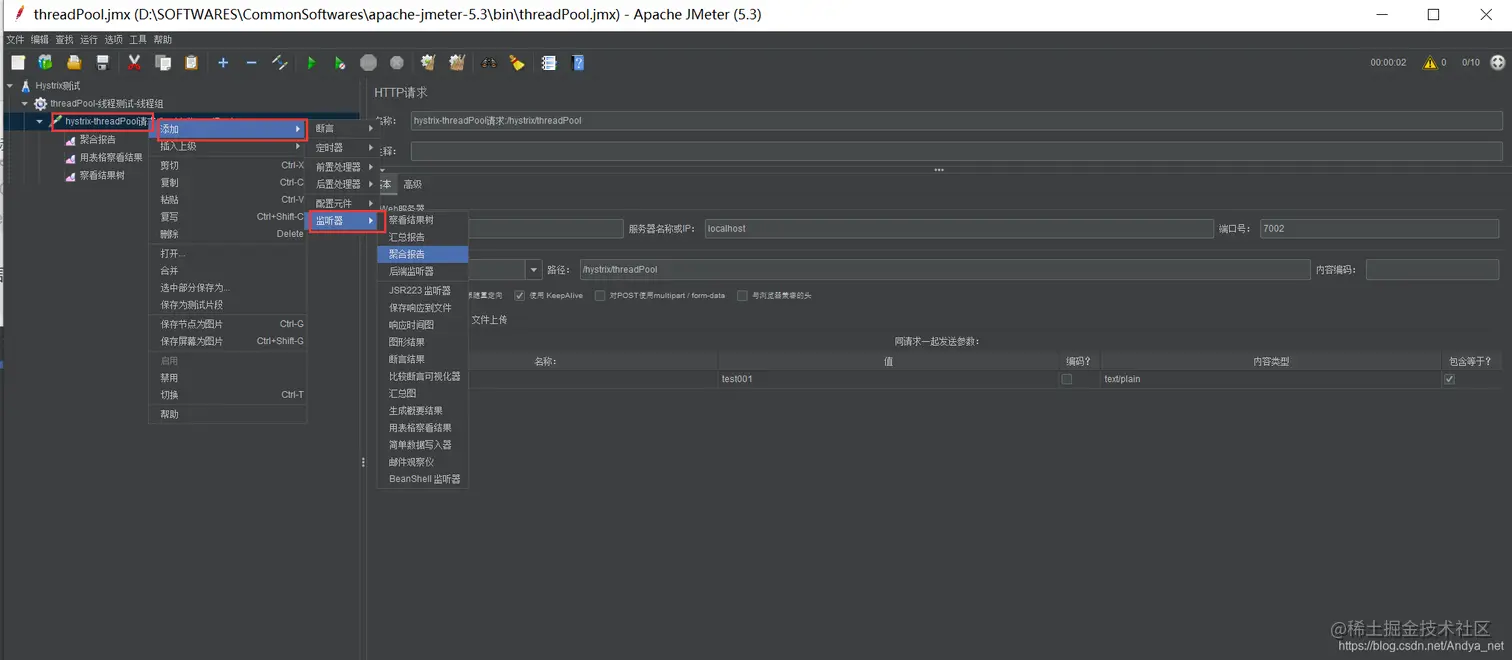Choose 用表格察看结果 in listener submenu

pyautogui.click(x=423, y=428)
